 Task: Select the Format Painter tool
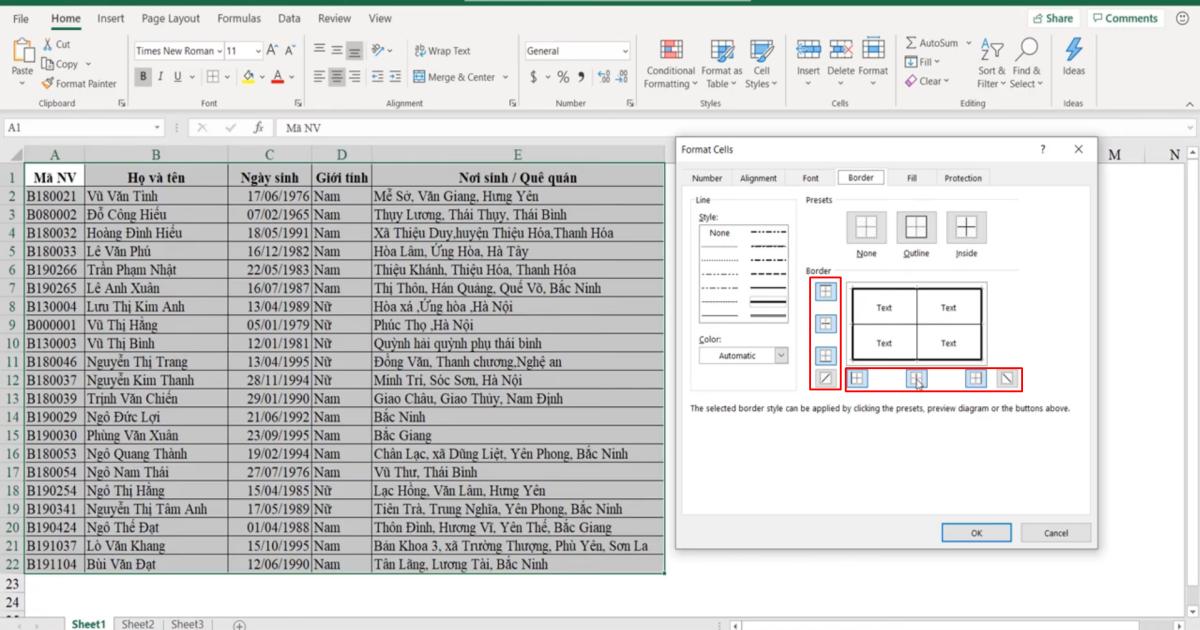(x=80, y=84)
